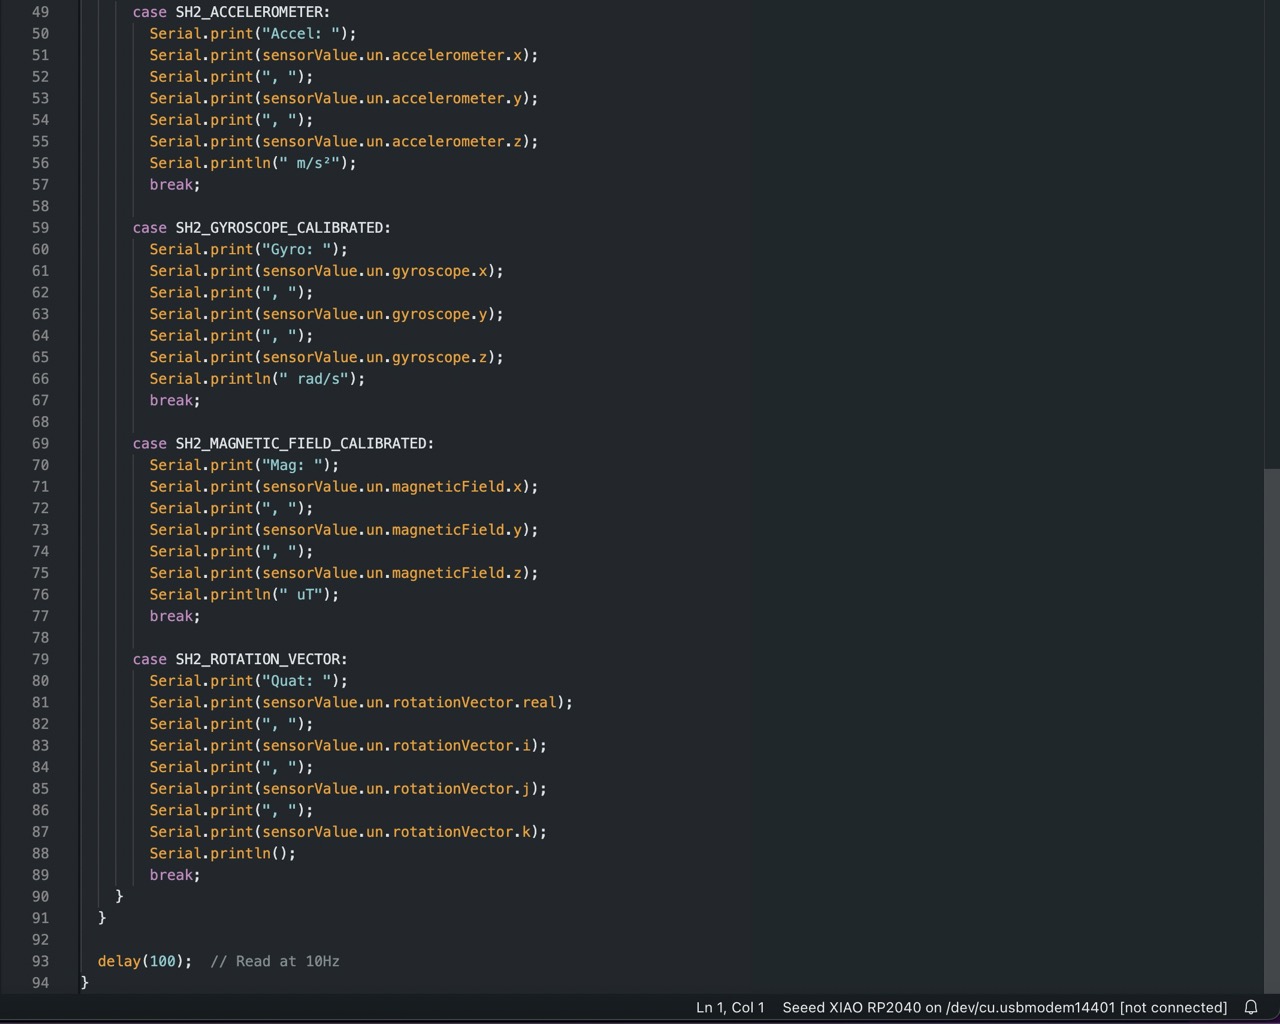The image size is (1280, 1024).
Task: Click the closing brace on line 91
Action: 102,918
